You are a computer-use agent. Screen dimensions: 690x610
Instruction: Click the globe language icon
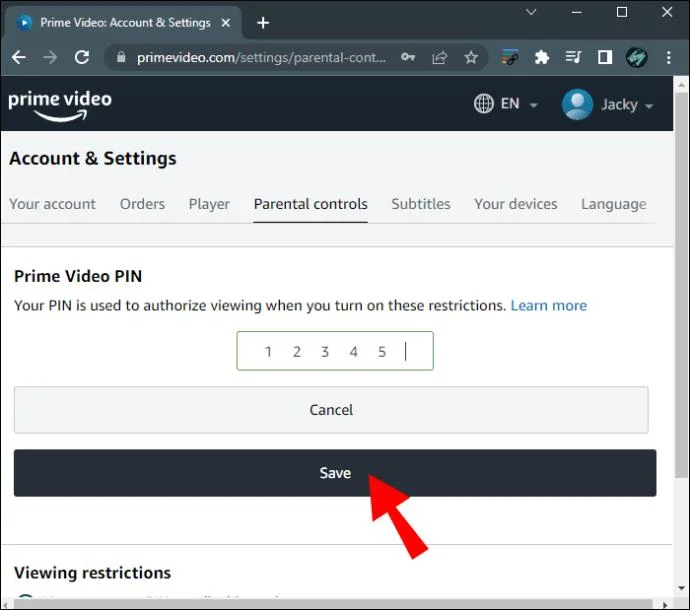point(483,104)
